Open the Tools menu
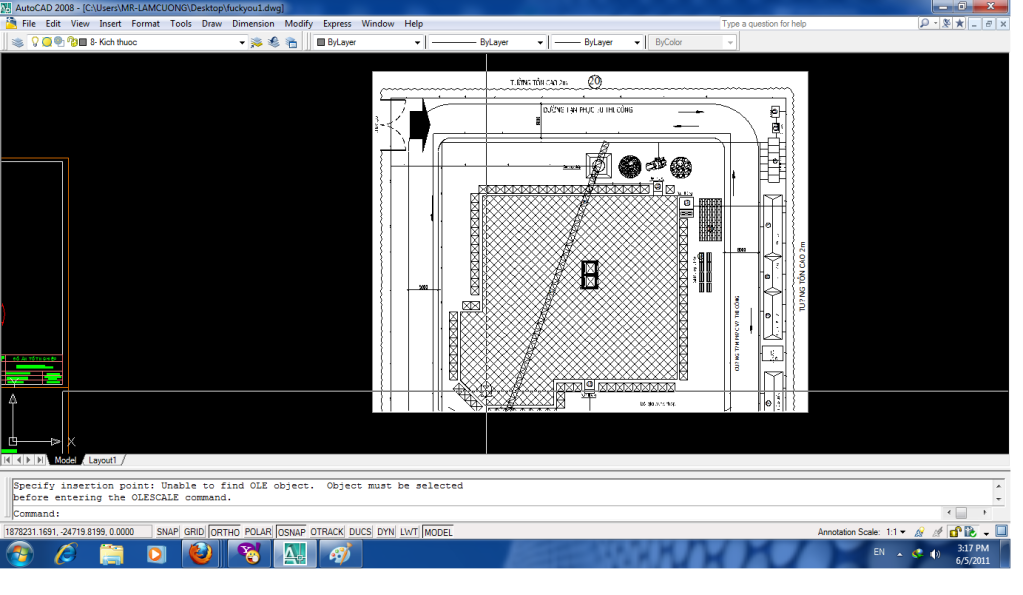Screen dimensions: 1023x595 tap(181, 23)
